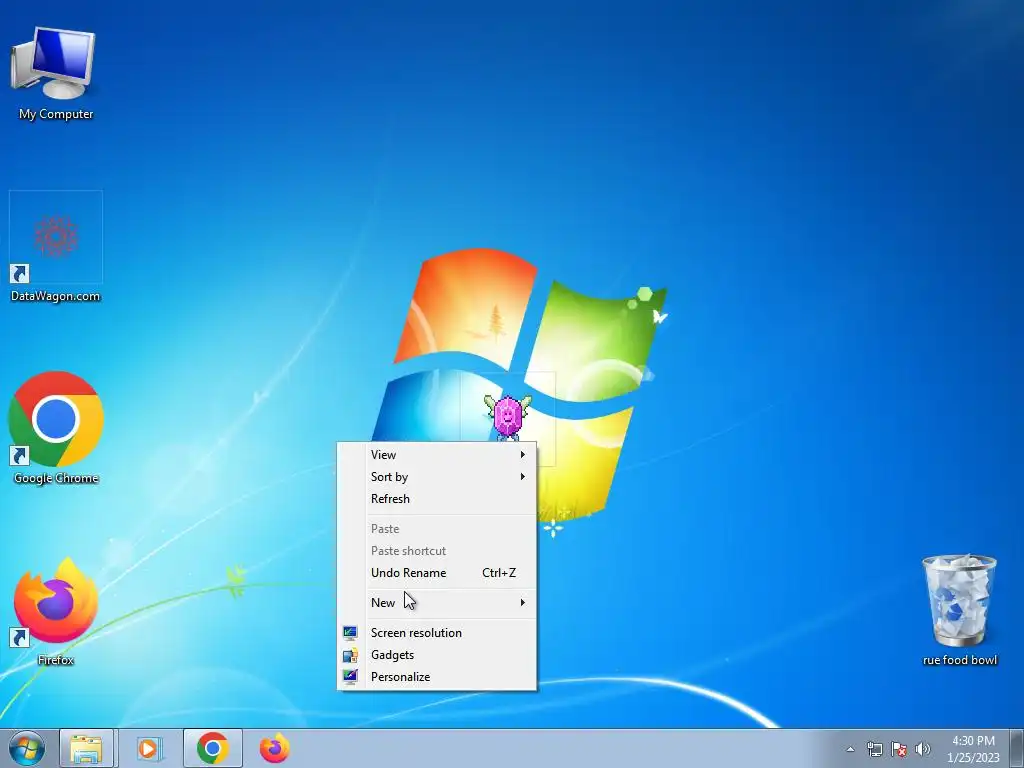The width and height of the screenshot is (1024, 768).
Task: Click the Personalize menu icon
Action: 350,677
